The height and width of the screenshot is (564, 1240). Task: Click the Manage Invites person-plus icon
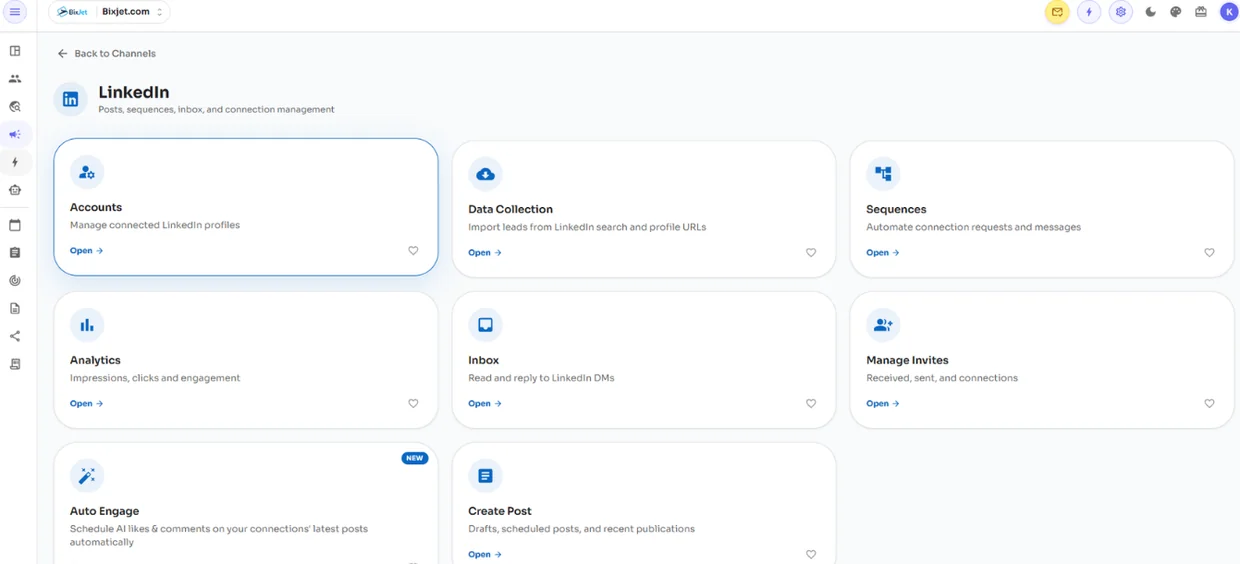pos(883,325)
